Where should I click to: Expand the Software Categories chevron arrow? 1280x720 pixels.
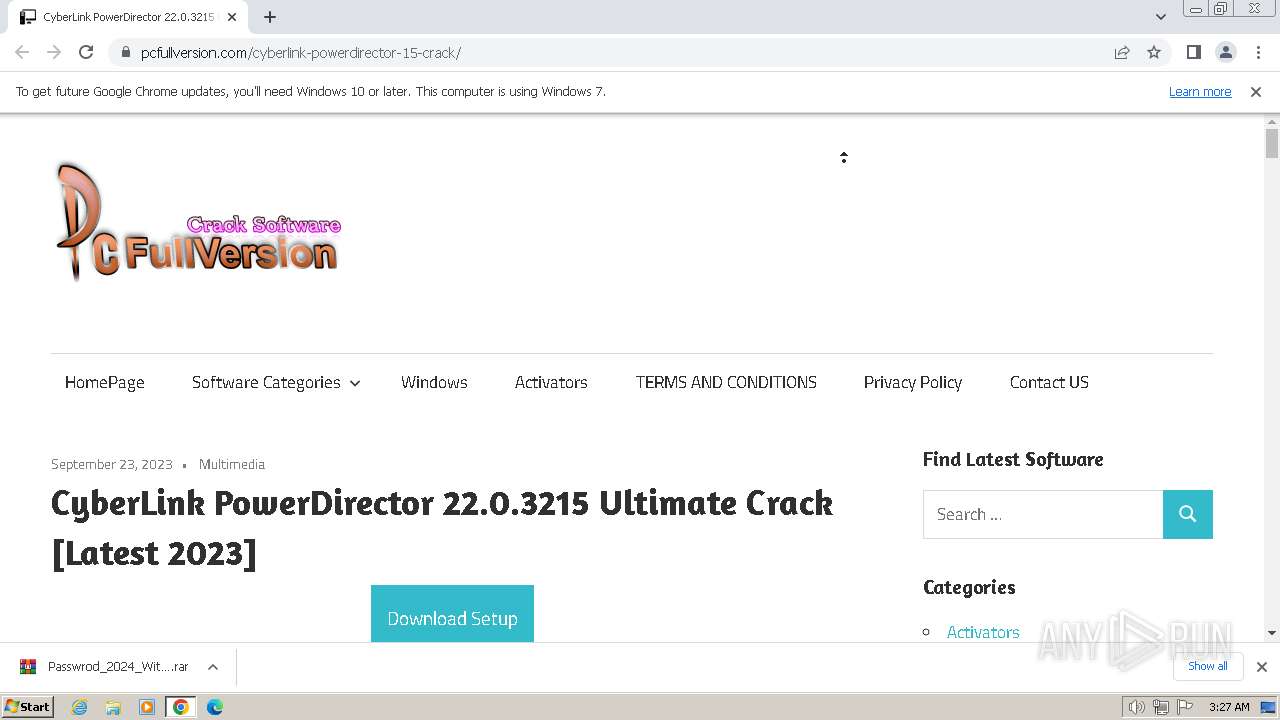(354, 383)
